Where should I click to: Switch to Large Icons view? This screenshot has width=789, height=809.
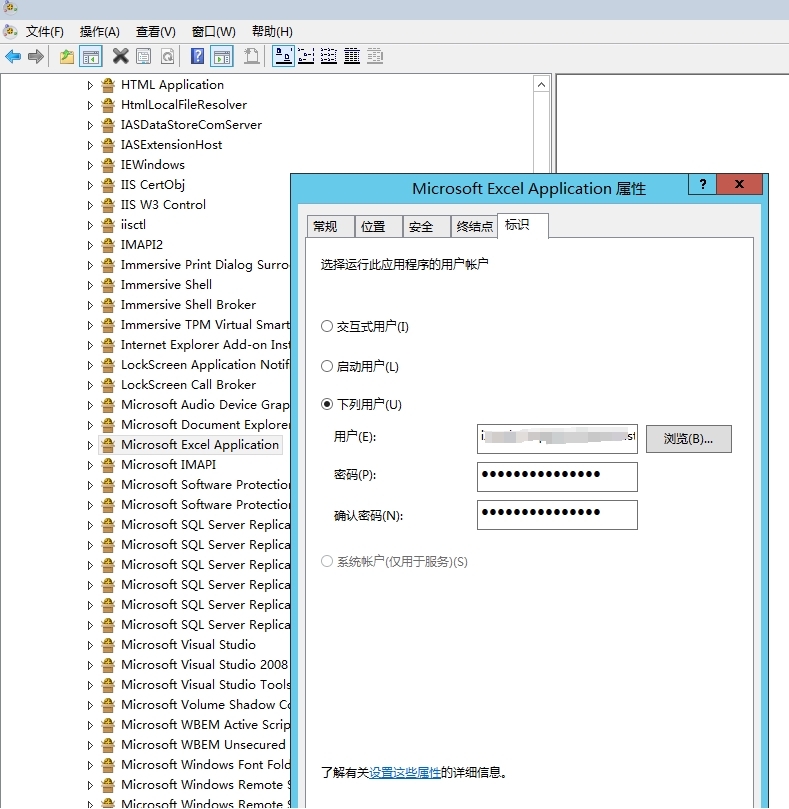pyautogui.click(x=283, y=56)
